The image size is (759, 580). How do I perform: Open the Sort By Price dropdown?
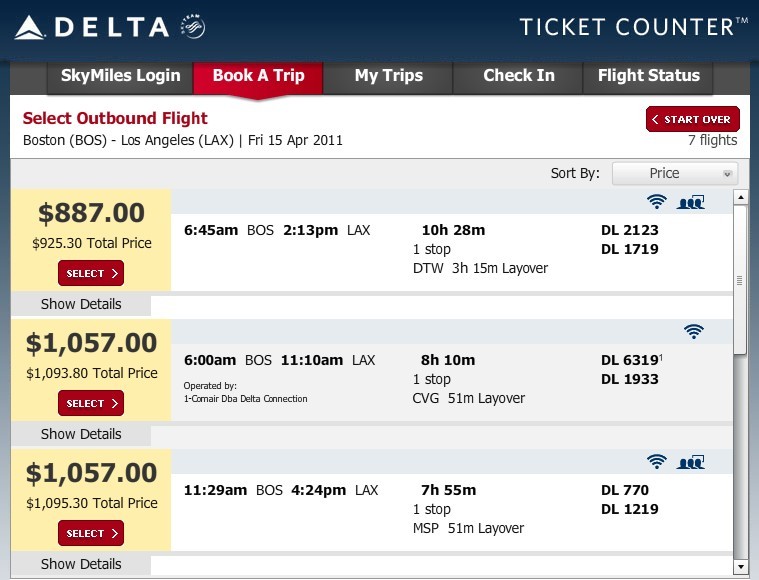click(x=674, y=173)
